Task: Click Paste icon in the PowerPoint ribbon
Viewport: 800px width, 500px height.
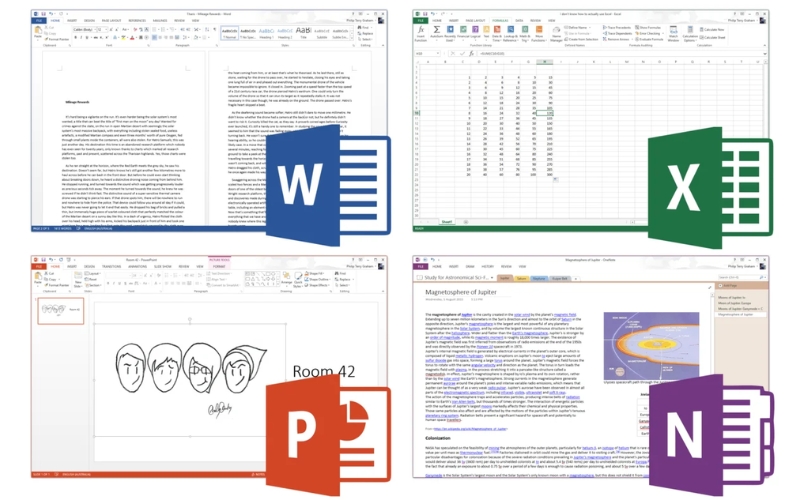Action: (38, 276)
